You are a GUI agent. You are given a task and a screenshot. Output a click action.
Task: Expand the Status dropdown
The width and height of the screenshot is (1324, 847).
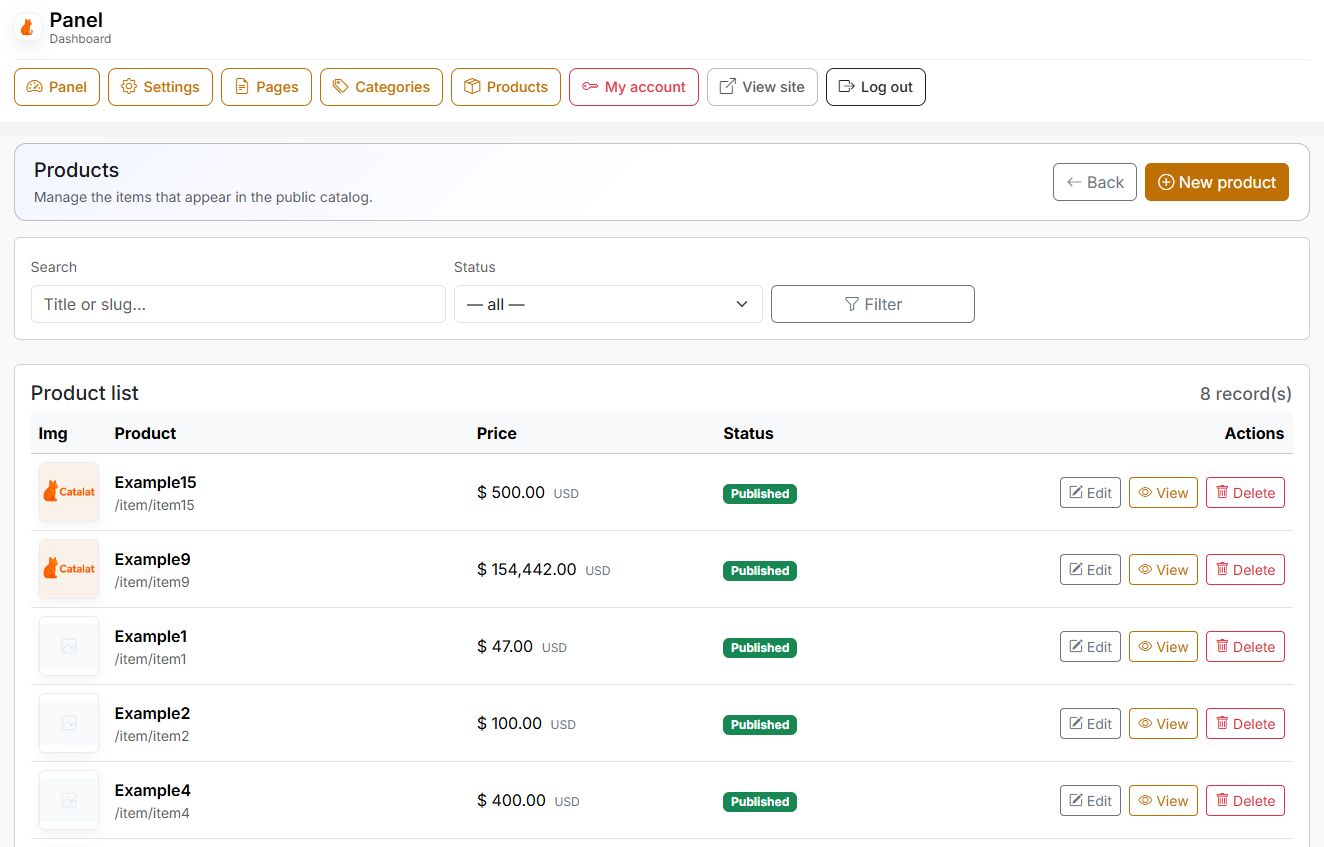point(608,304)
